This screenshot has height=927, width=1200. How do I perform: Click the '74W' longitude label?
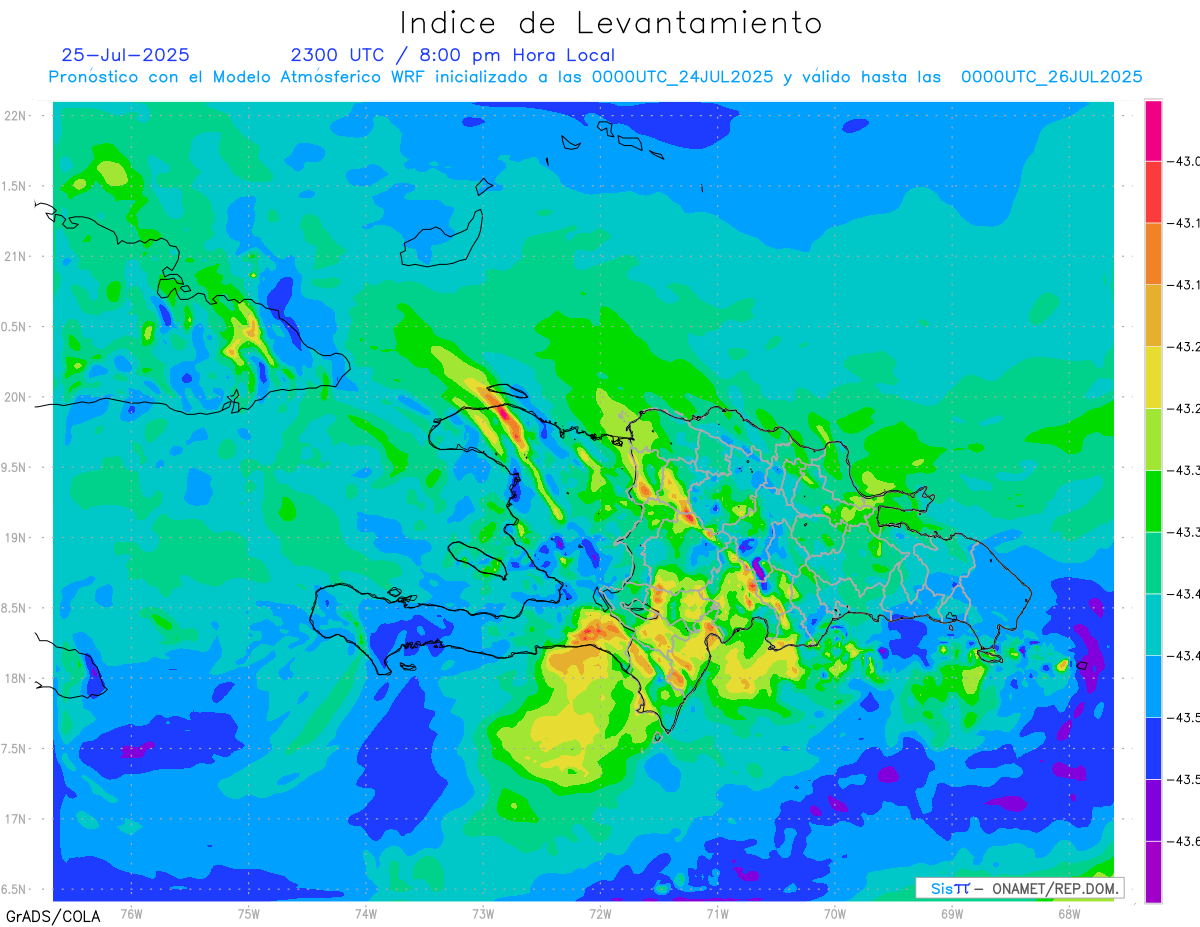366,913
